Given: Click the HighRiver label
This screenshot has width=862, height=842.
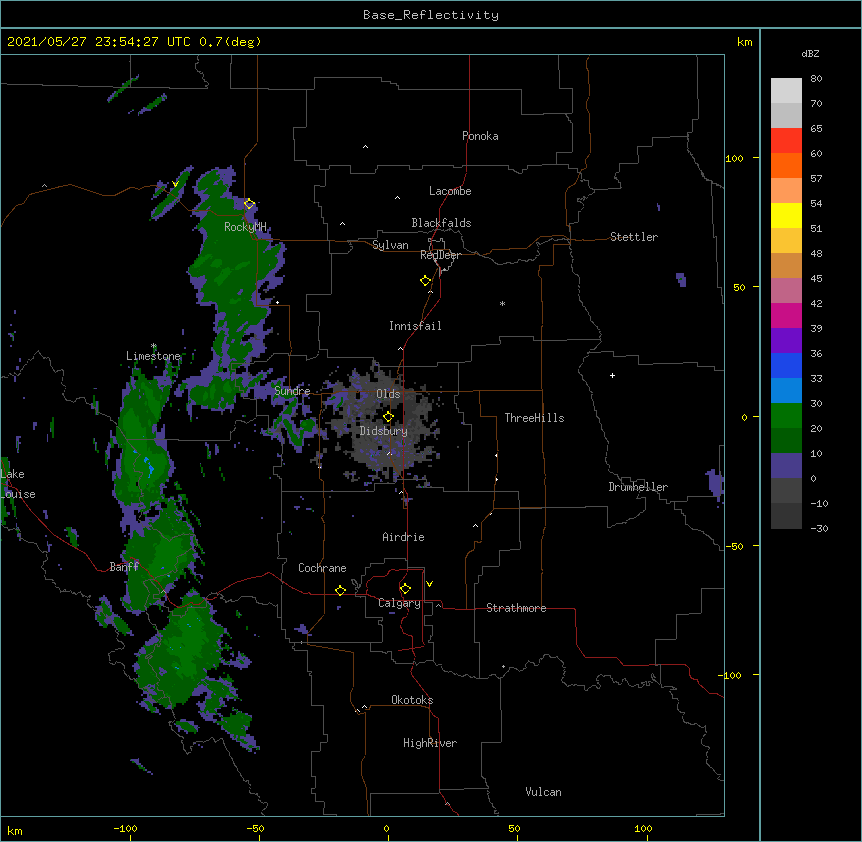Looking at the screenshot, I should 430,743.
